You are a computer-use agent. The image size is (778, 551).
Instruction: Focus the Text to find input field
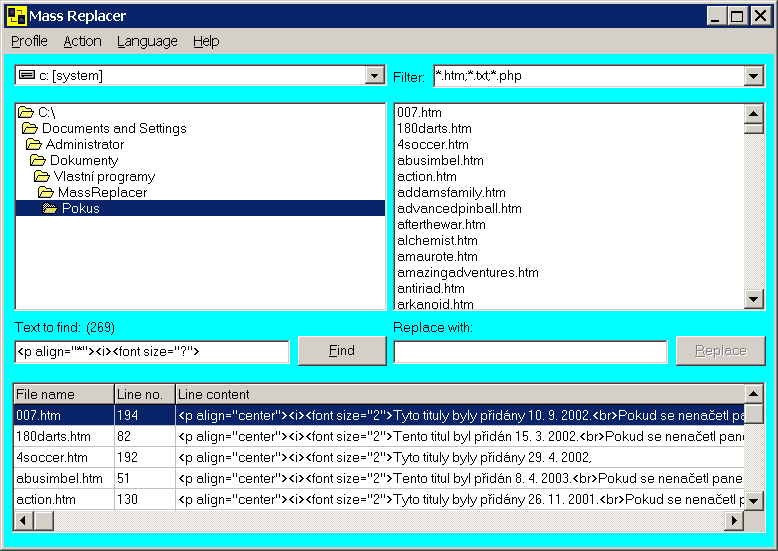pos(152,351)
